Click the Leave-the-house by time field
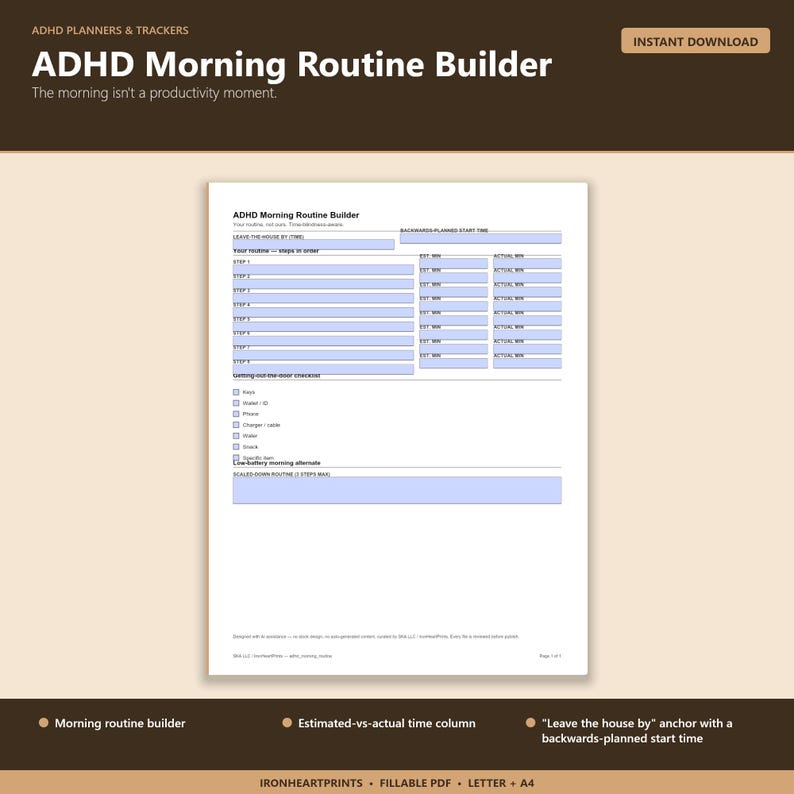The height and width of the screenshot is (794, 794). [x=313, y=245]
